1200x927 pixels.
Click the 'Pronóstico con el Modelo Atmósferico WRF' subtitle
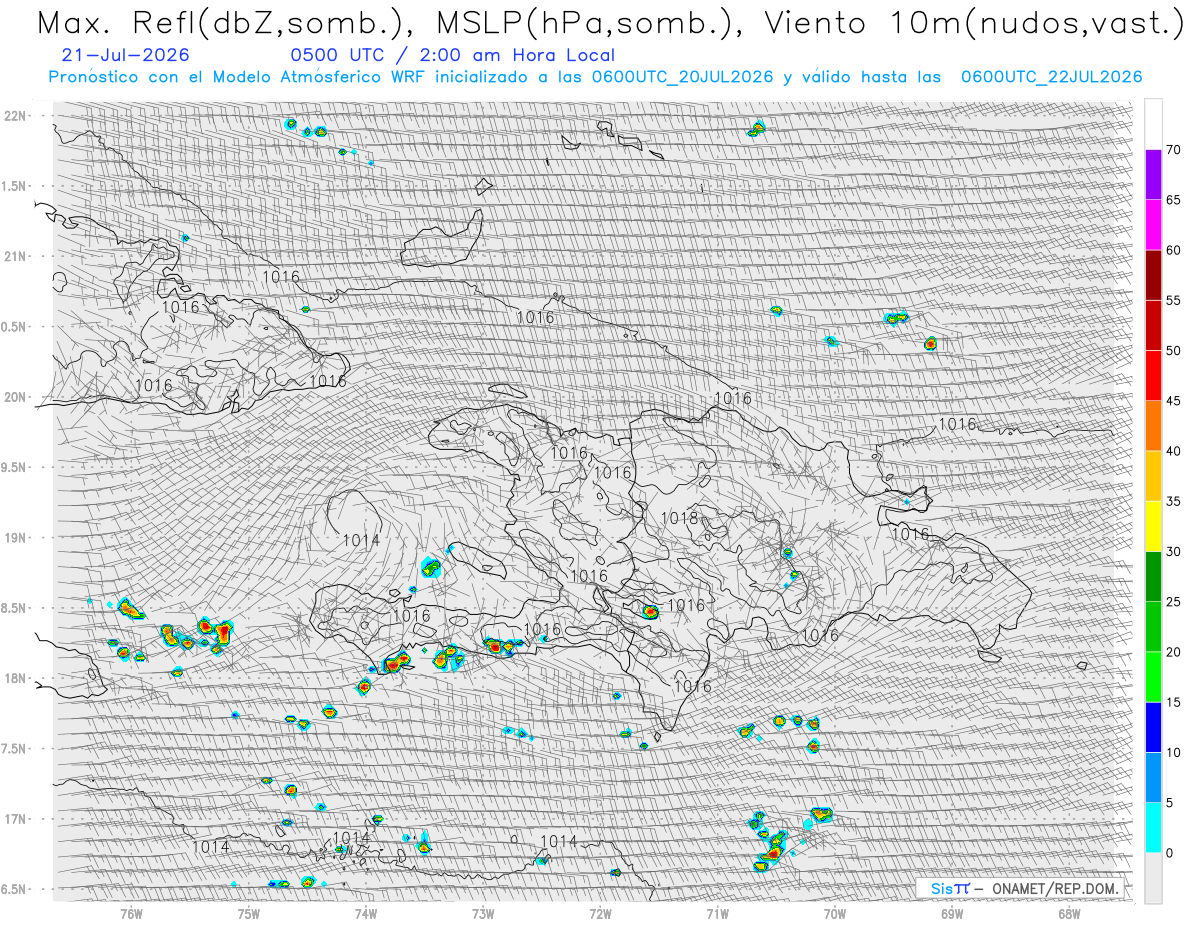click(238, 77)
